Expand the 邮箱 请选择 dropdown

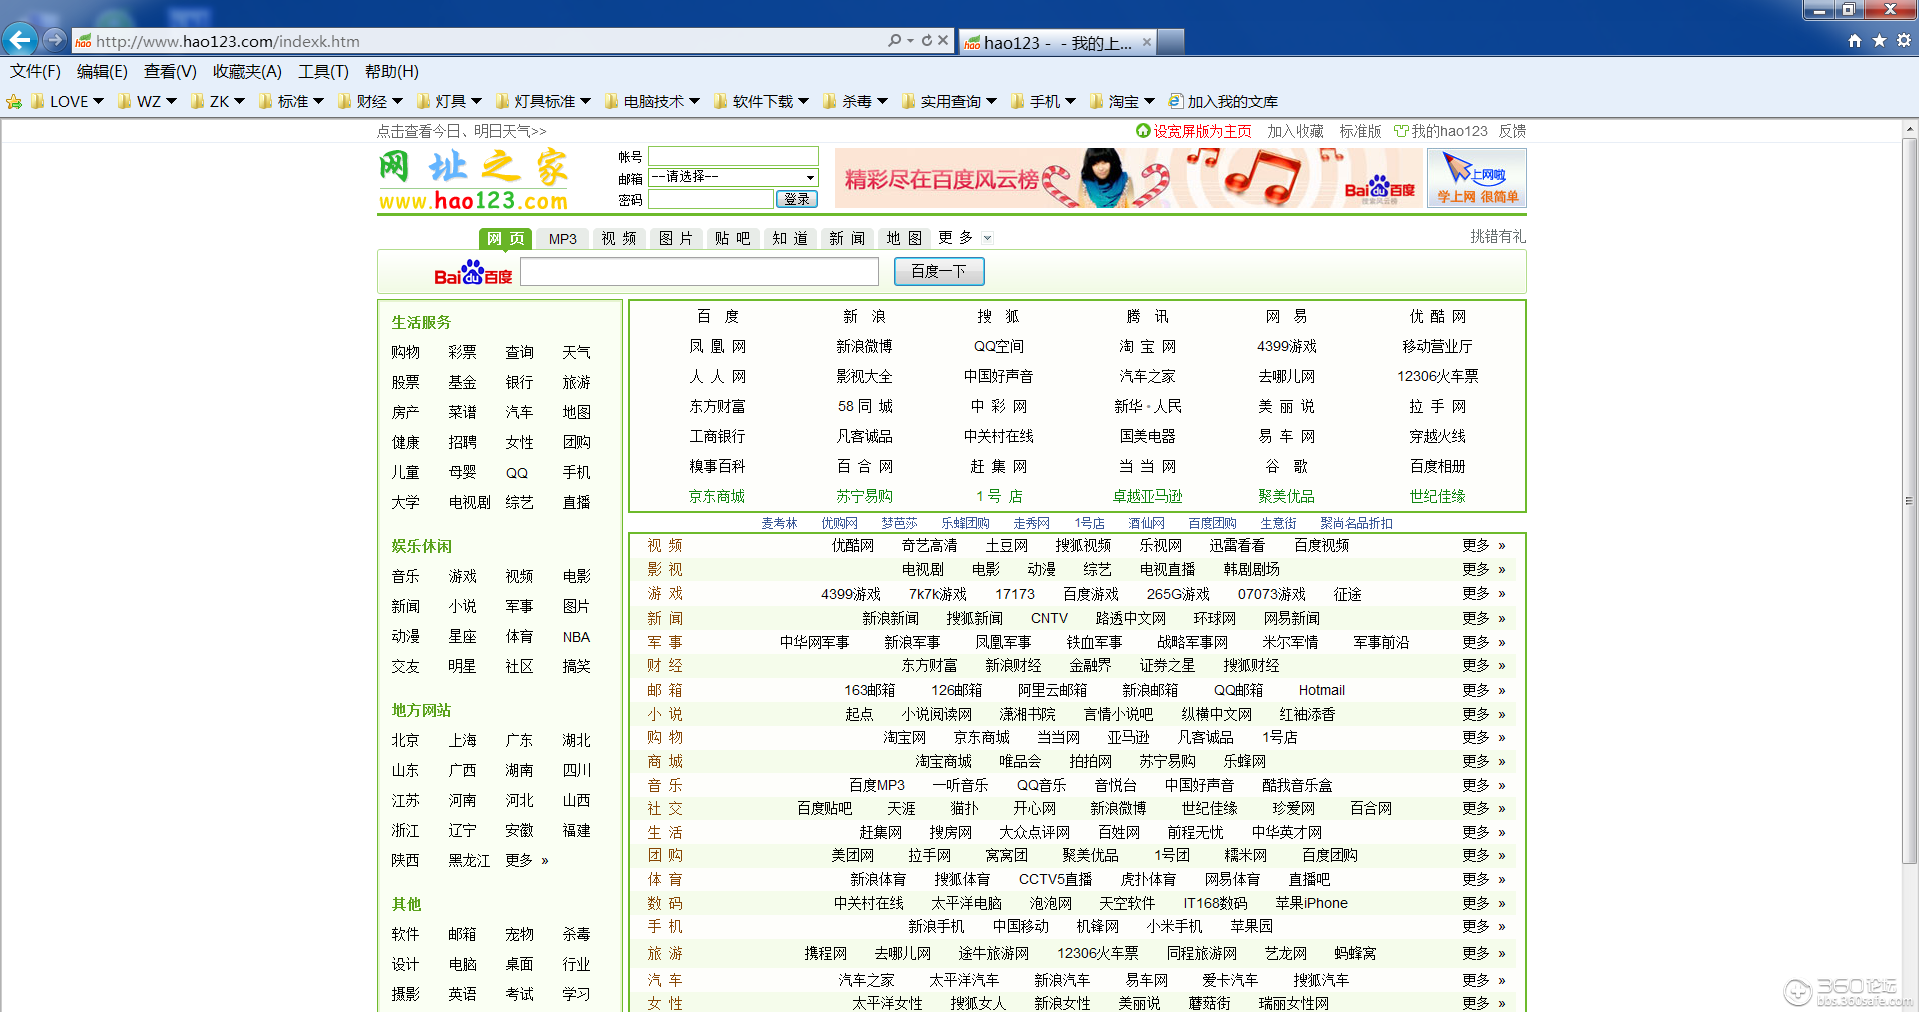point(733,177)
